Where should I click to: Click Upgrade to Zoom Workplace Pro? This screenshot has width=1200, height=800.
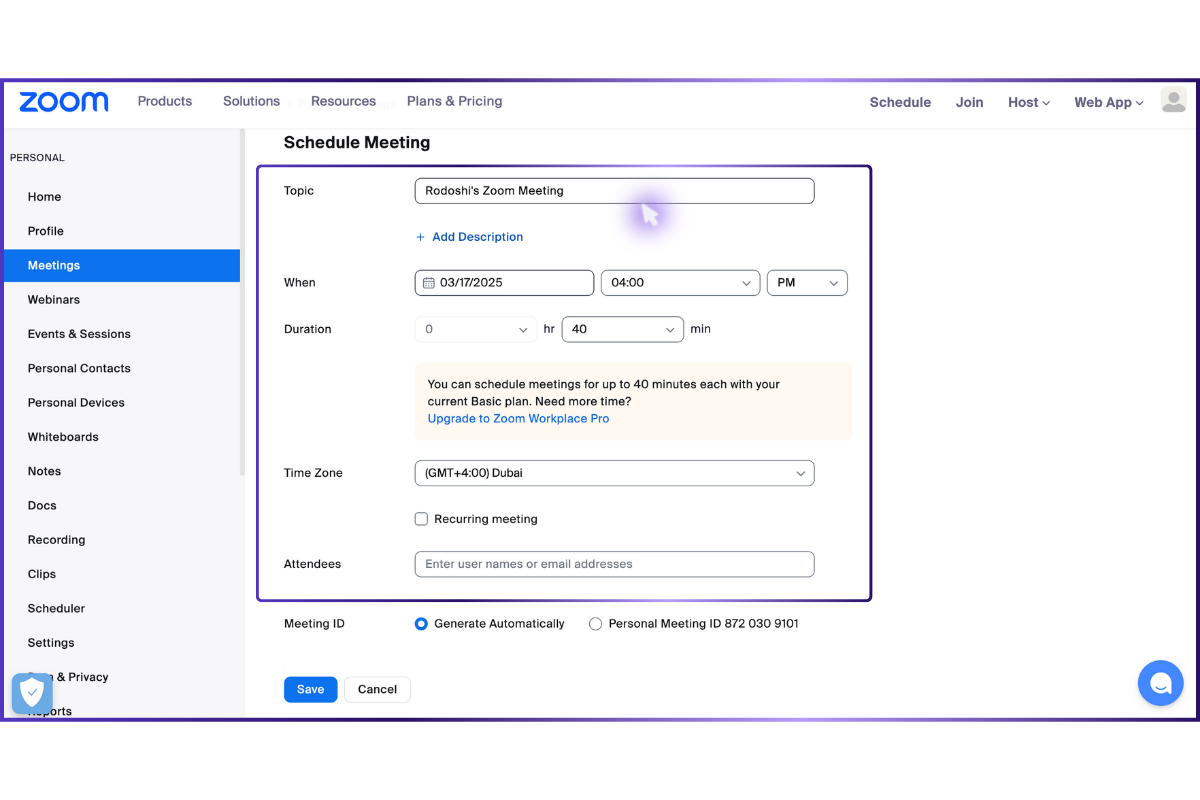point(518,419)
